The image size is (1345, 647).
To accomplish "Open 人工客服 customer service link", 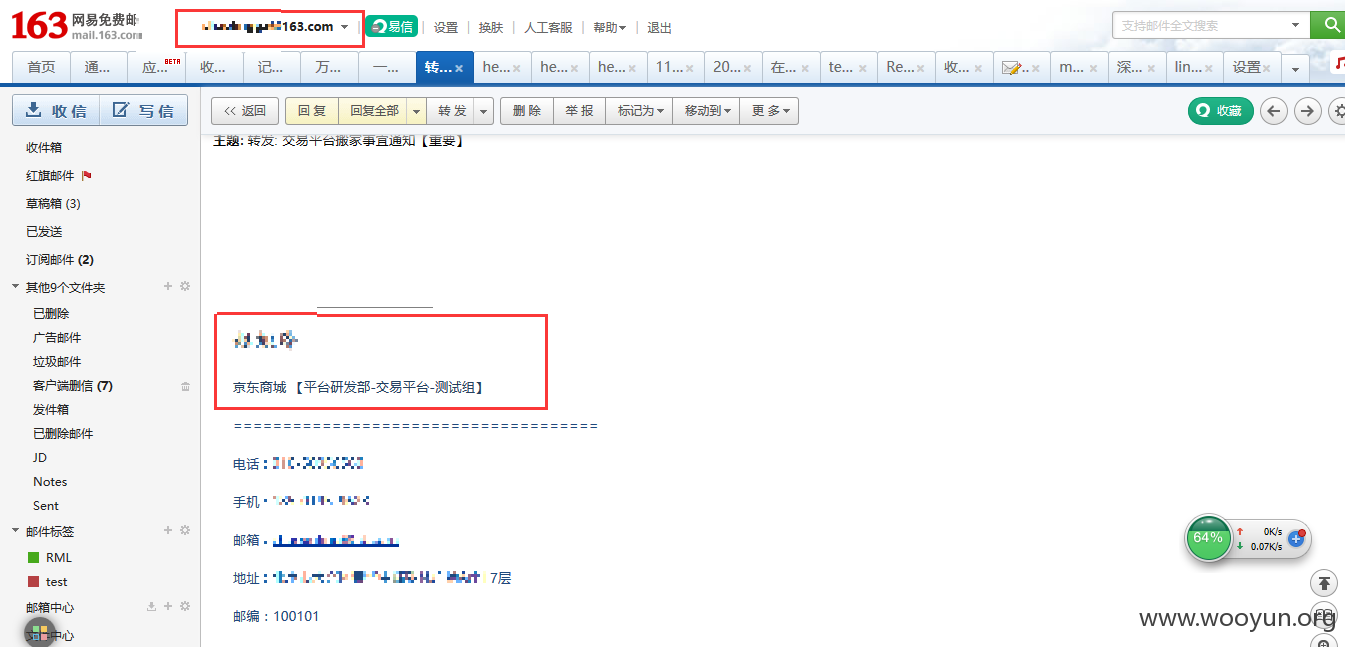I will (549, 28).
